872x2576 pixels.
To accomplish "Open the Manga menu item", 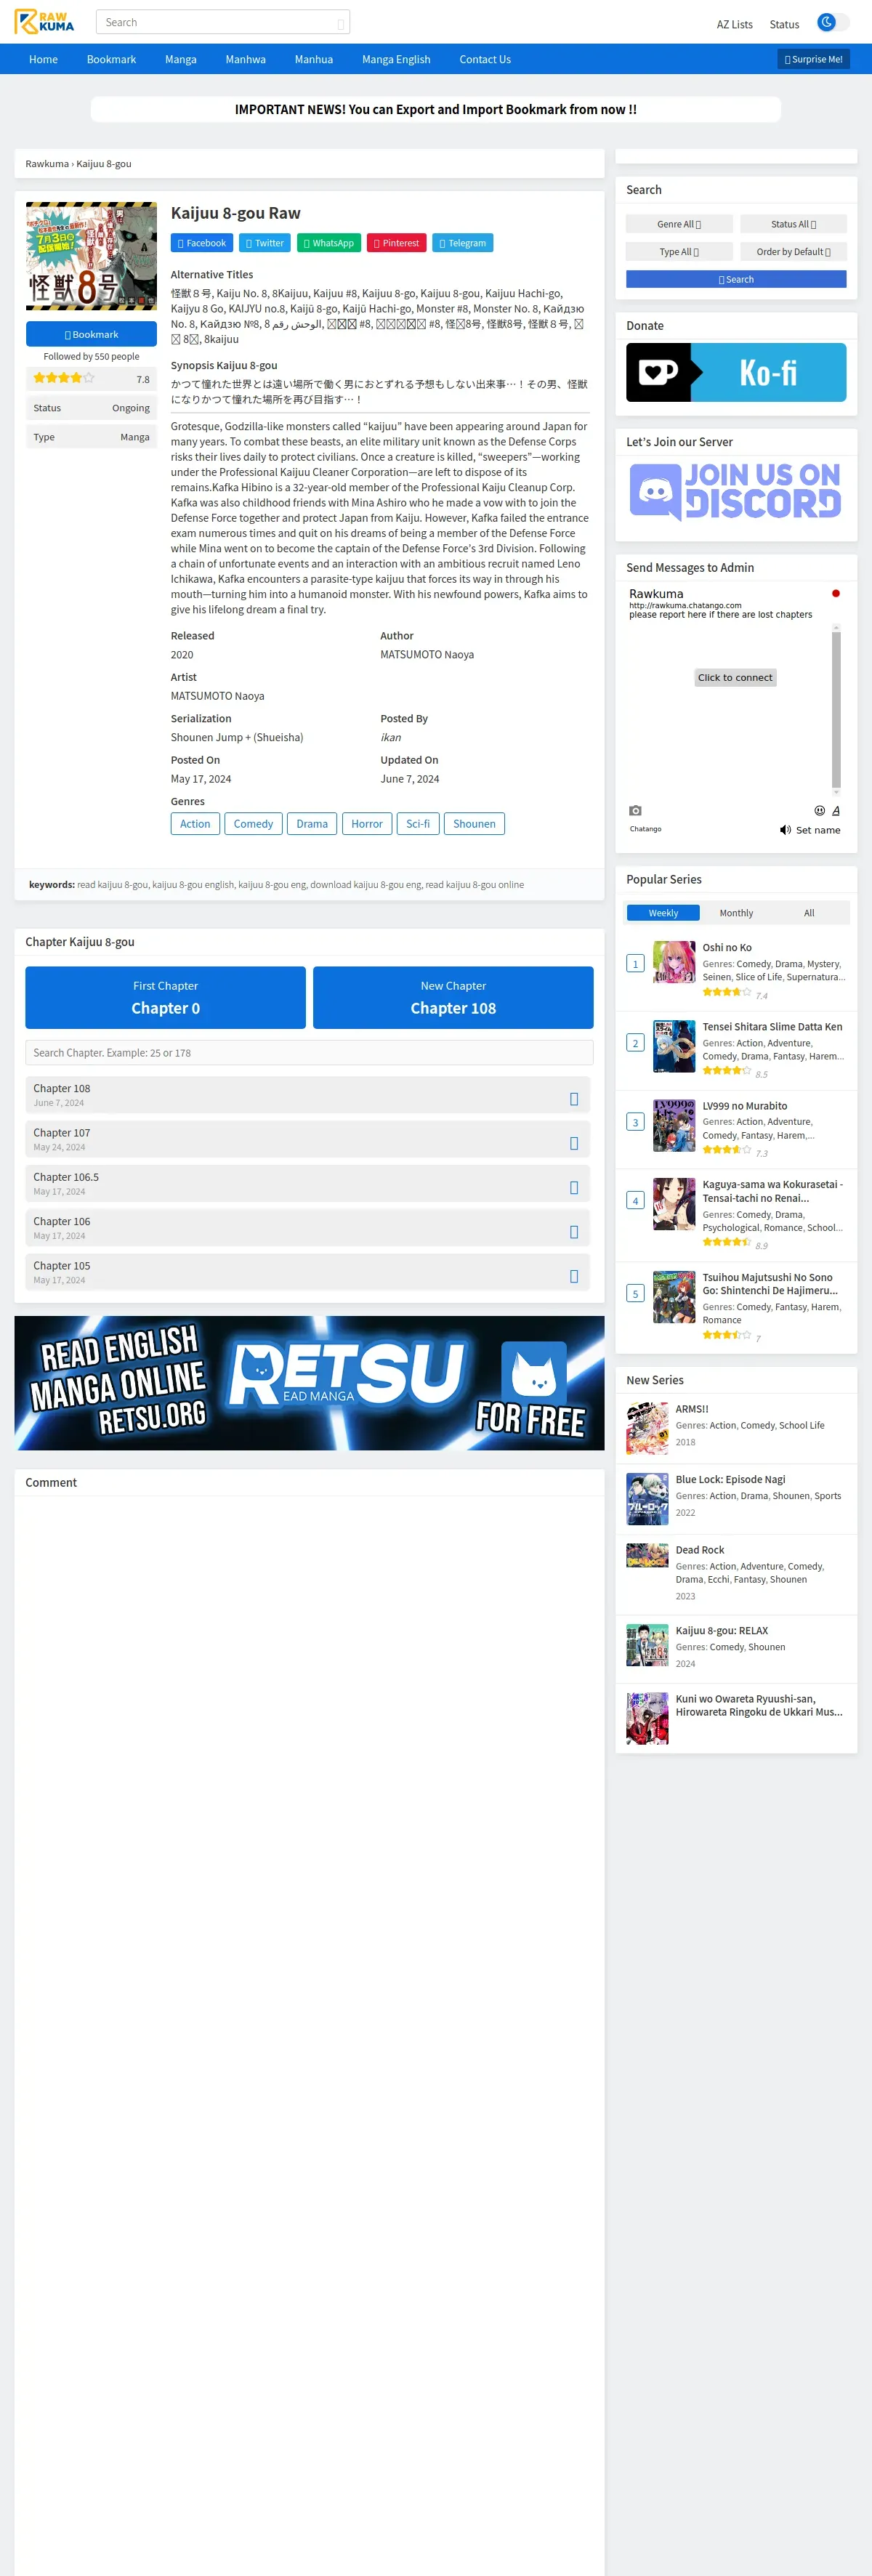I will 181,59.
